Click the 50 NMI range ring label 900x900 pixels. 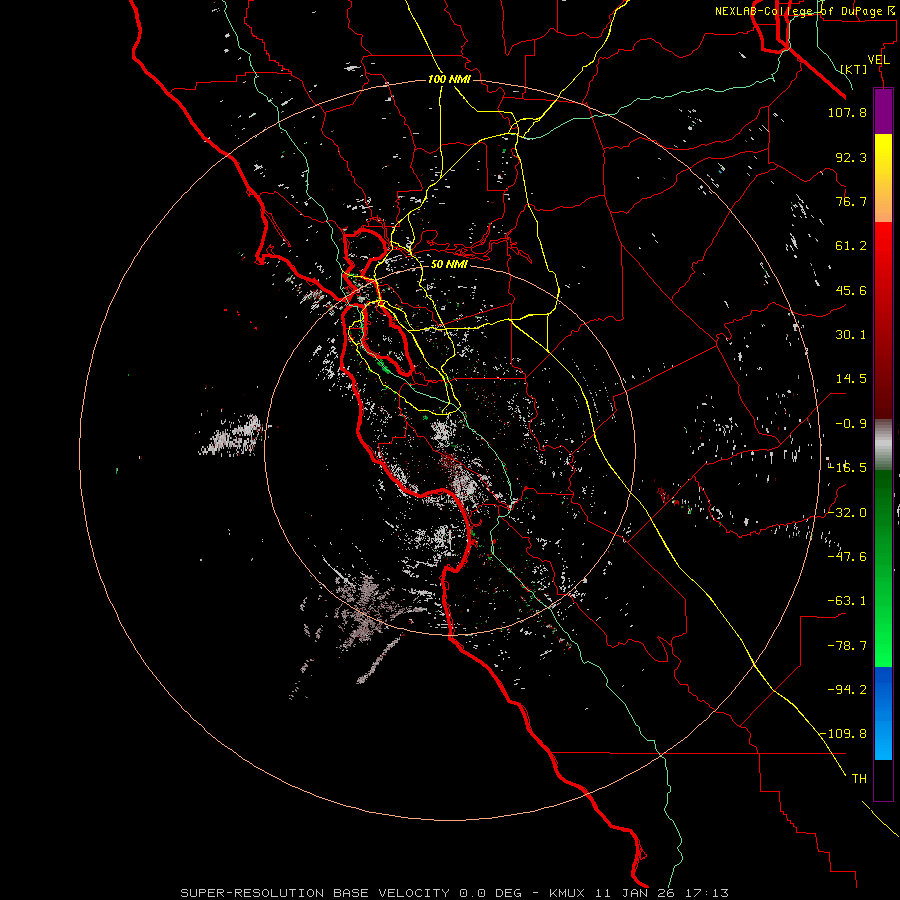click(x=449, y=265)
